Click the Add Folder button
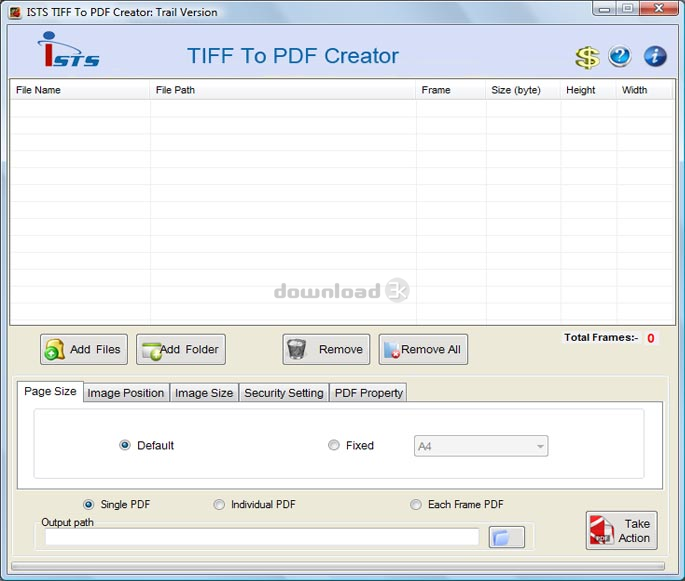 click(x=181, y=349)
